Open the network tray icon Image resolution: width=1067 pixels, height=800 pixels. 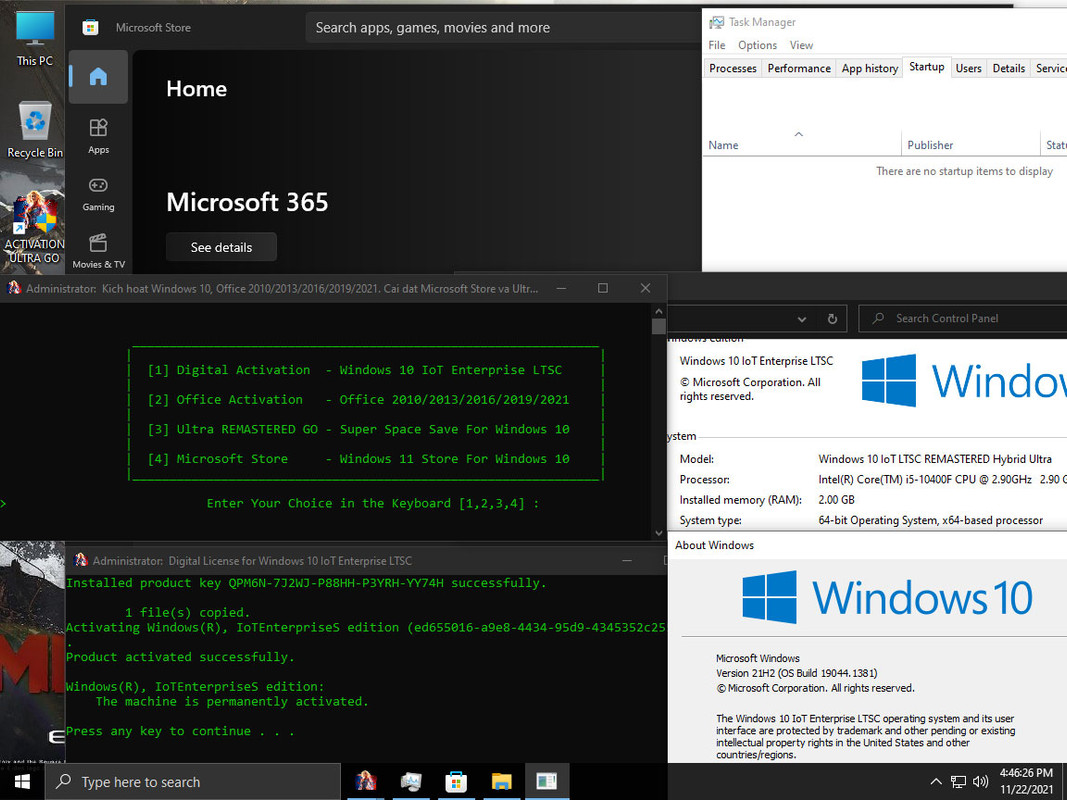coord(958,782)
